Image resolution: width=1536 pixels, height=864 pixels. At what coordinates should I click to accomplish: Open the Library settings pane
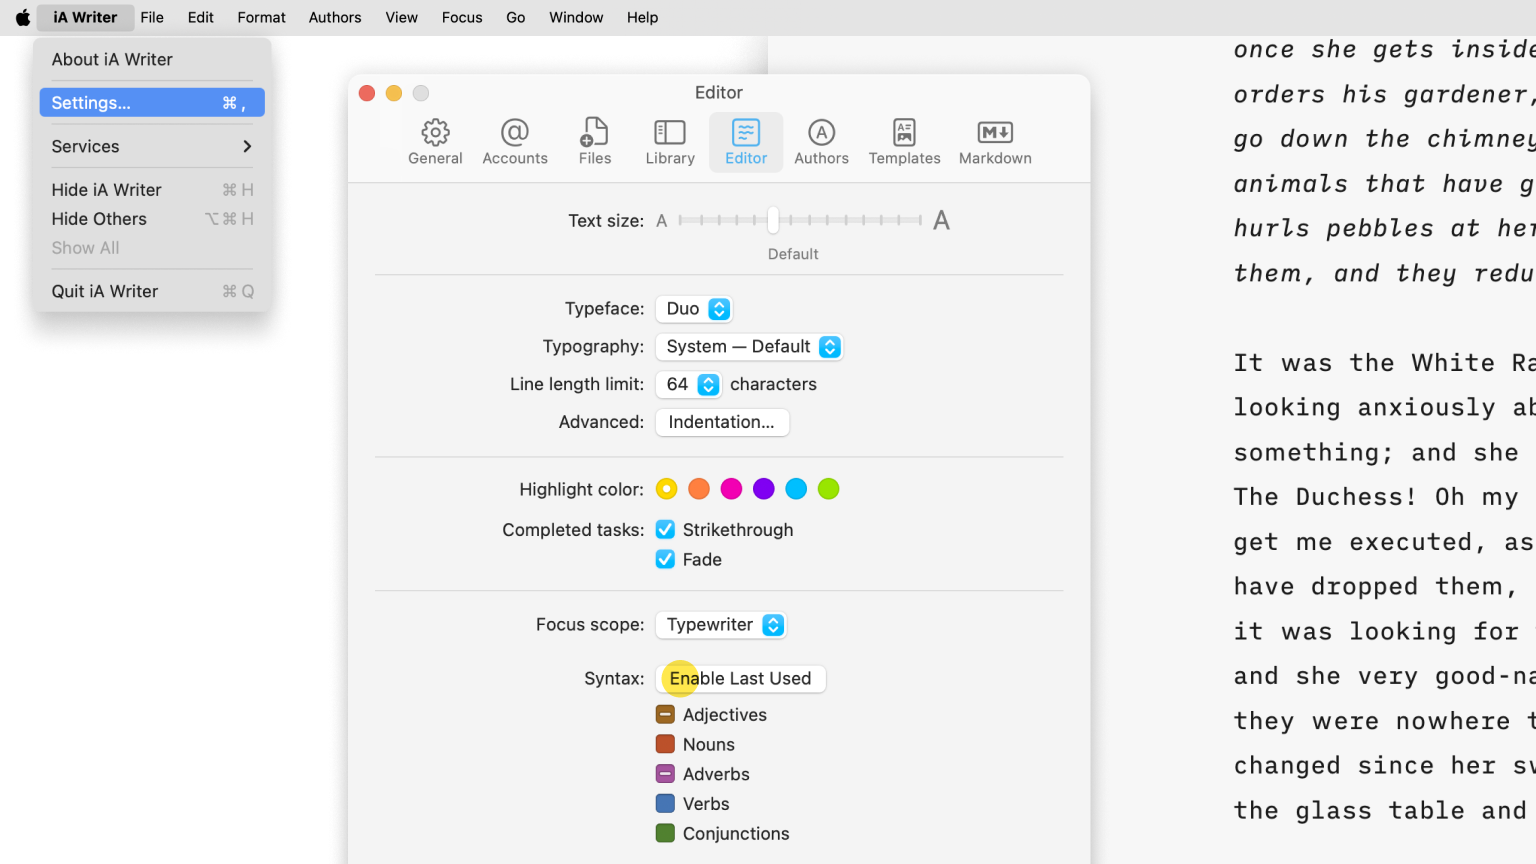[x=670, y=142]
